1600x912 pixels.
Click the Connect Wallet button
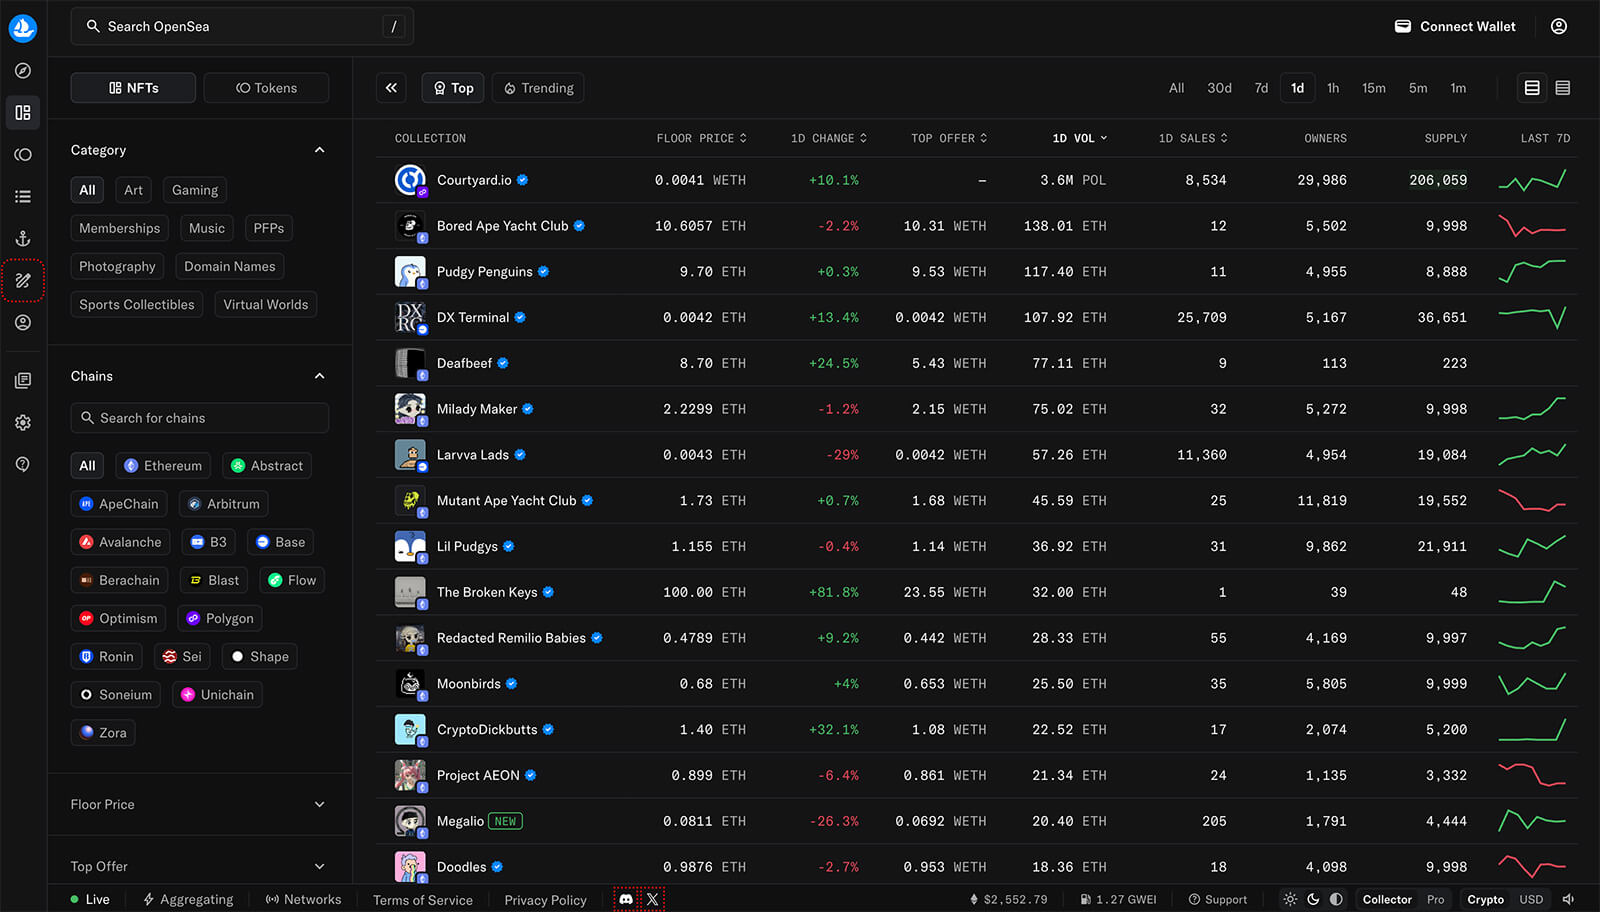(x=1455, y=27)
